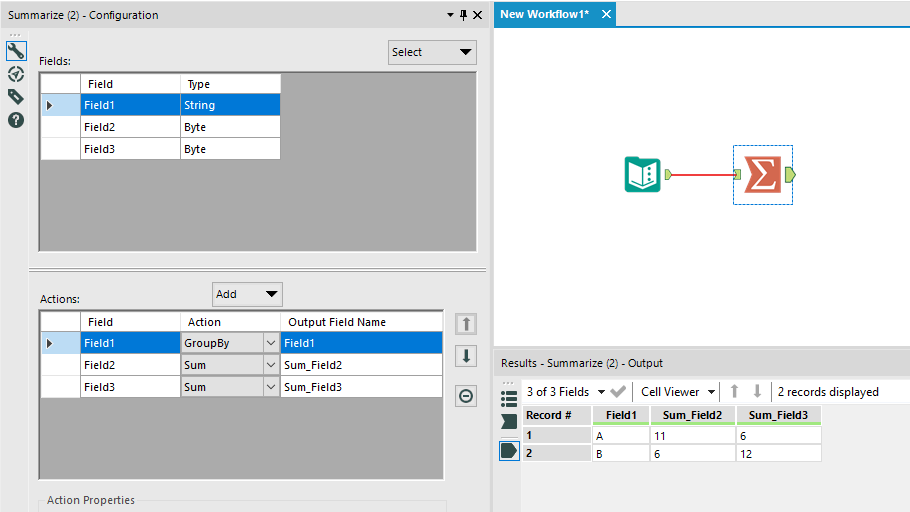
Task: Select the Text Input tool on canvas
Action: tap(642, 174)
